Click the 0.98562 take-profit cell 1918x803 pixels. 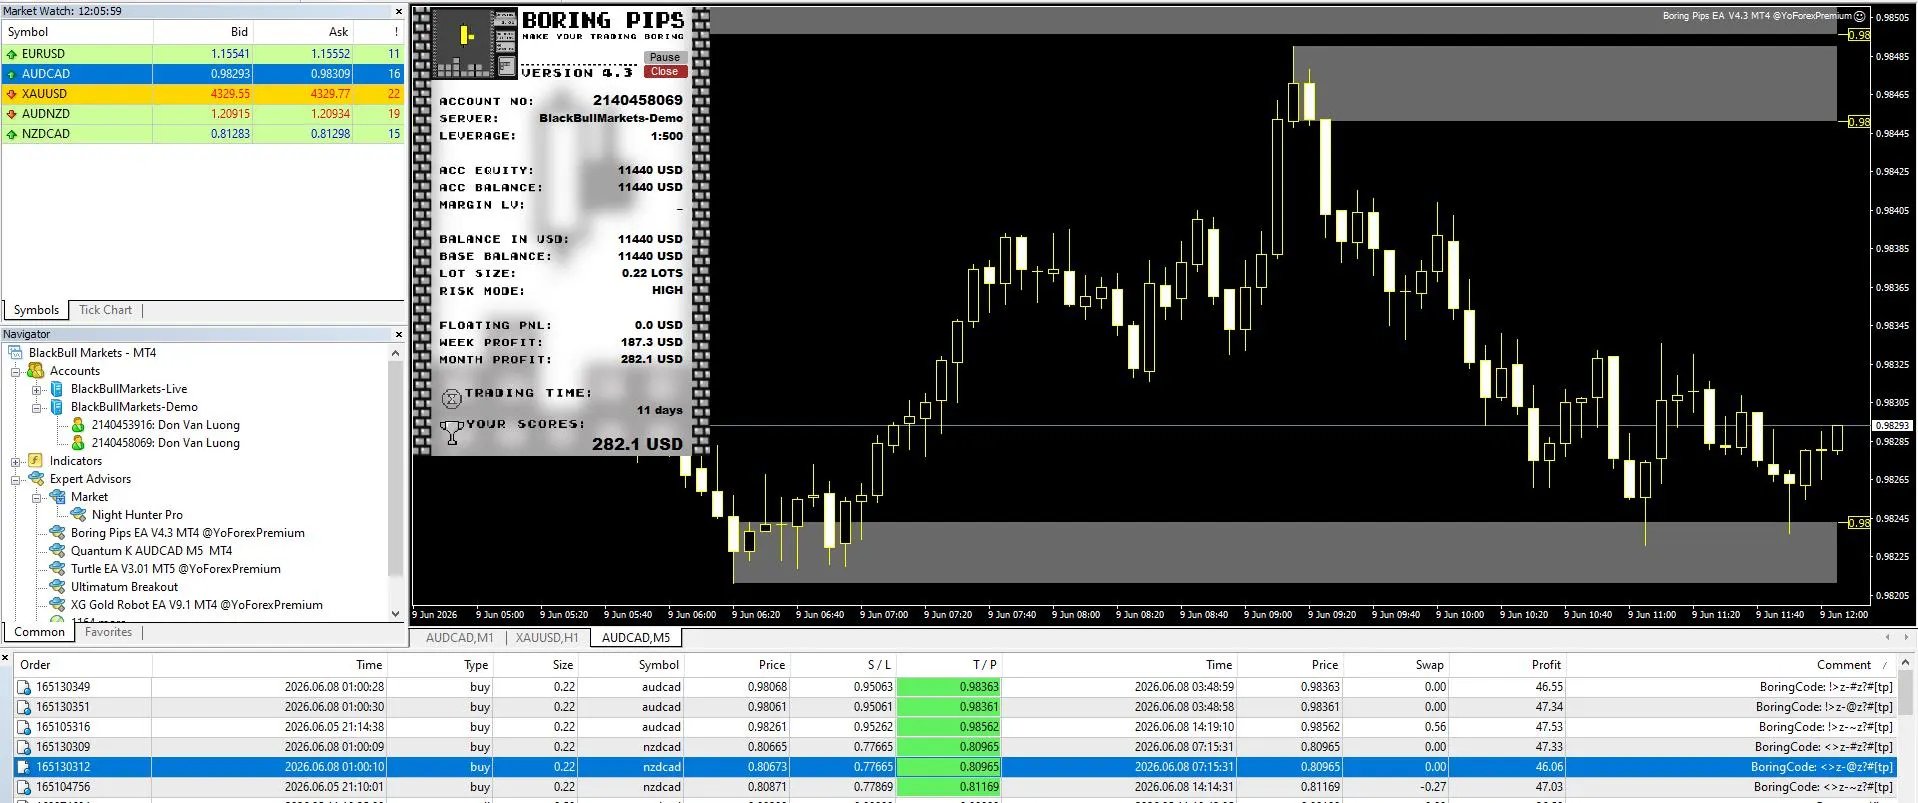(948, 727)
